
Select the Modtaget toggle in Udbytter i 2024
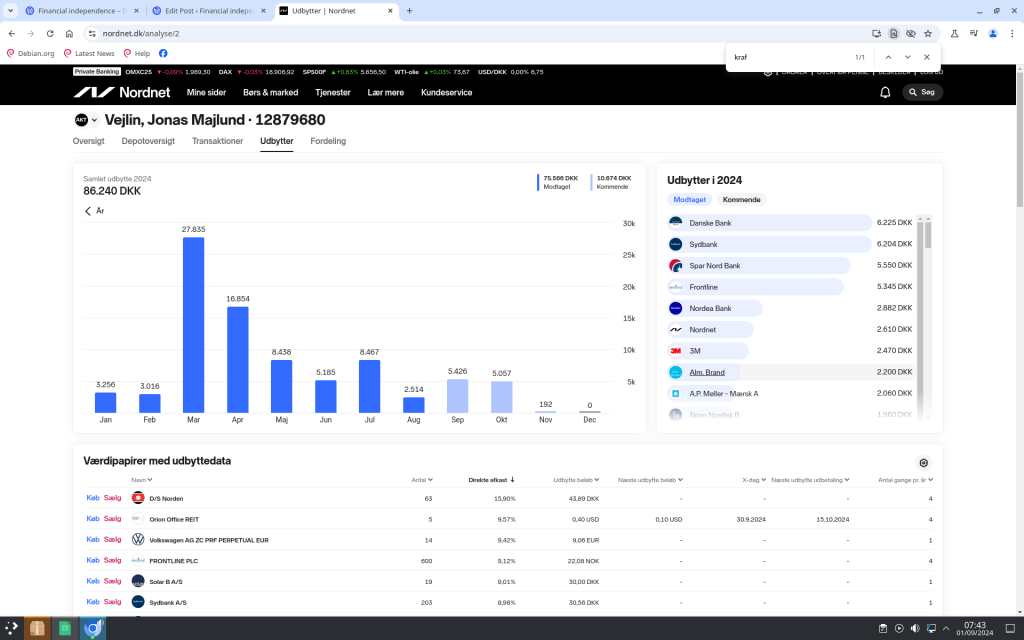coord(689,200)
